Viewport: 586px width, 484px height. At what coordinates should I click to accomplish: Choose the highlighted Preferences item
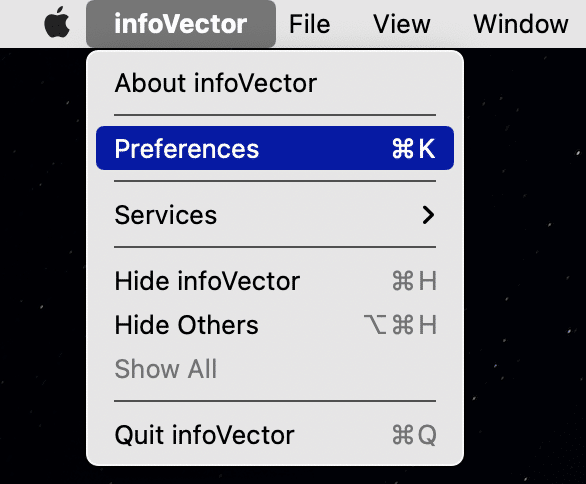pyautogui.click(x=275, y=148)
